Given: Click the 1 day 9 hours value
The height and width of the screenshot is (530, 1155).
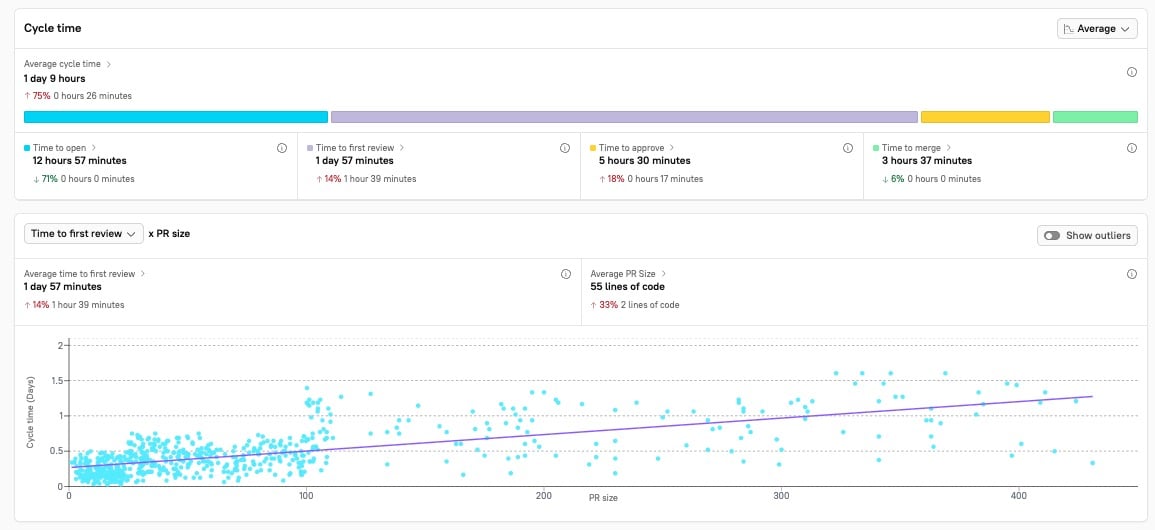Looking at the screenshot, I should (x=55, y=78).
